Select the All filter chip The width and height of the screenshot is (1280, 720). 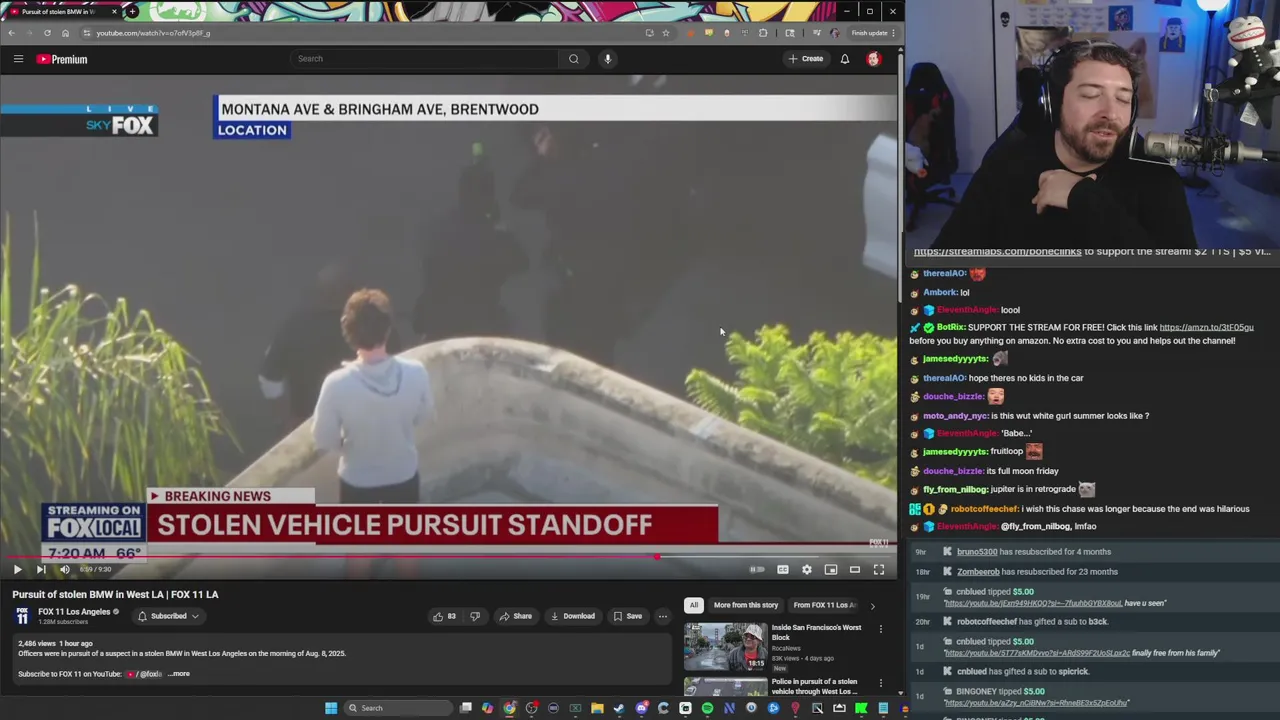[x=693, y=605]
